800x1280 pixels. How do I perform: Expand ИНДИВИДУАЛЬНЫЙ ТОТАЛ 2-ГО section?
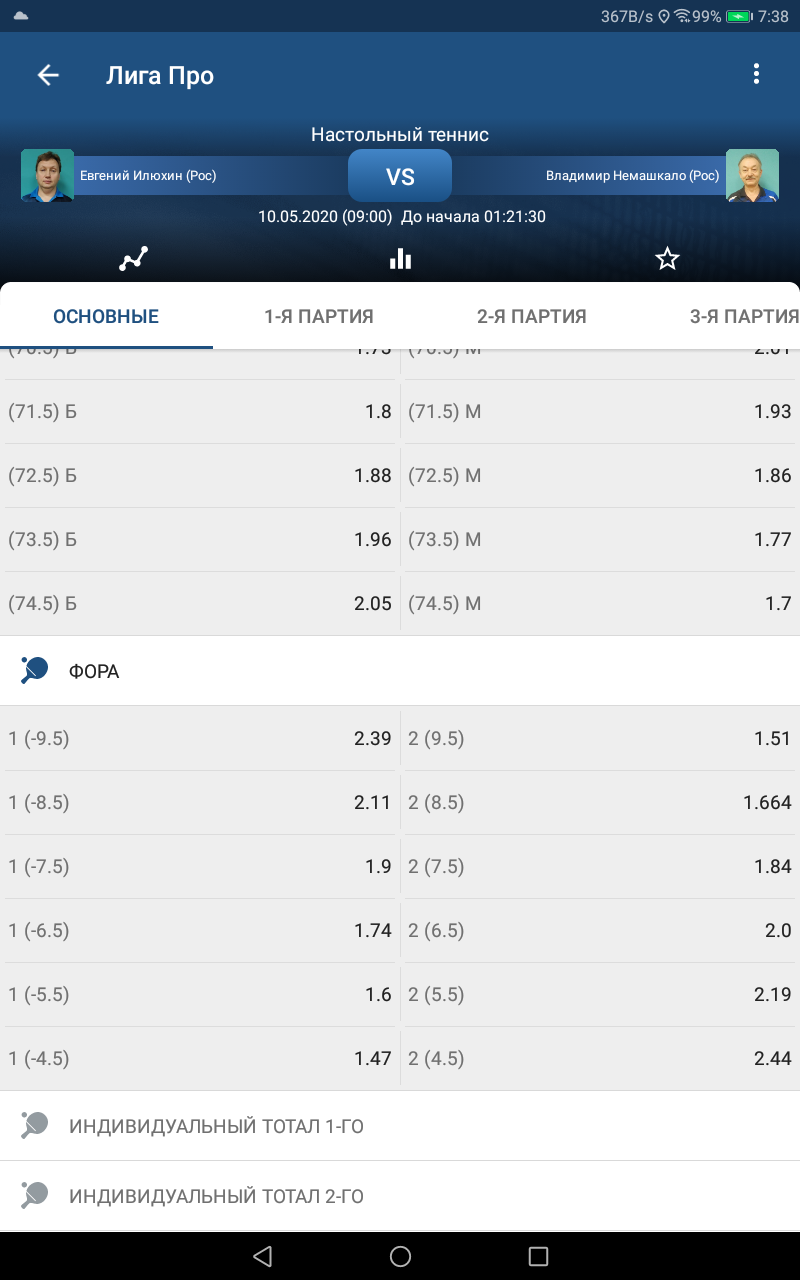point(400,1196)
